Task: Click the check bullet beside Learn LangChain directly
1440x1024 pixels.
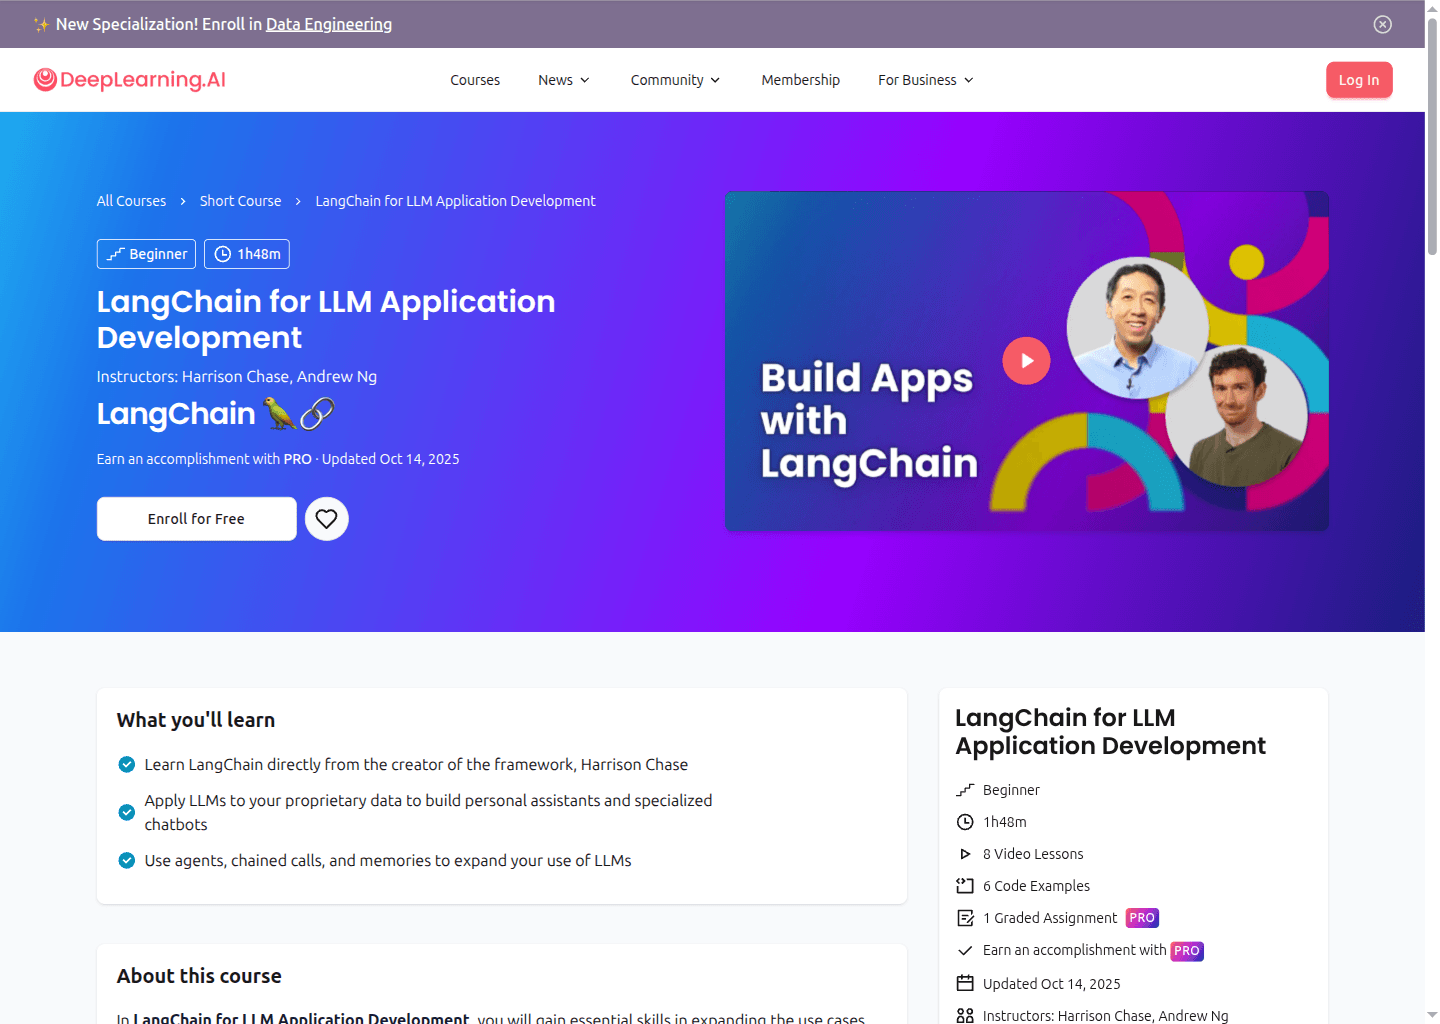Action: (x=127, y=765)
